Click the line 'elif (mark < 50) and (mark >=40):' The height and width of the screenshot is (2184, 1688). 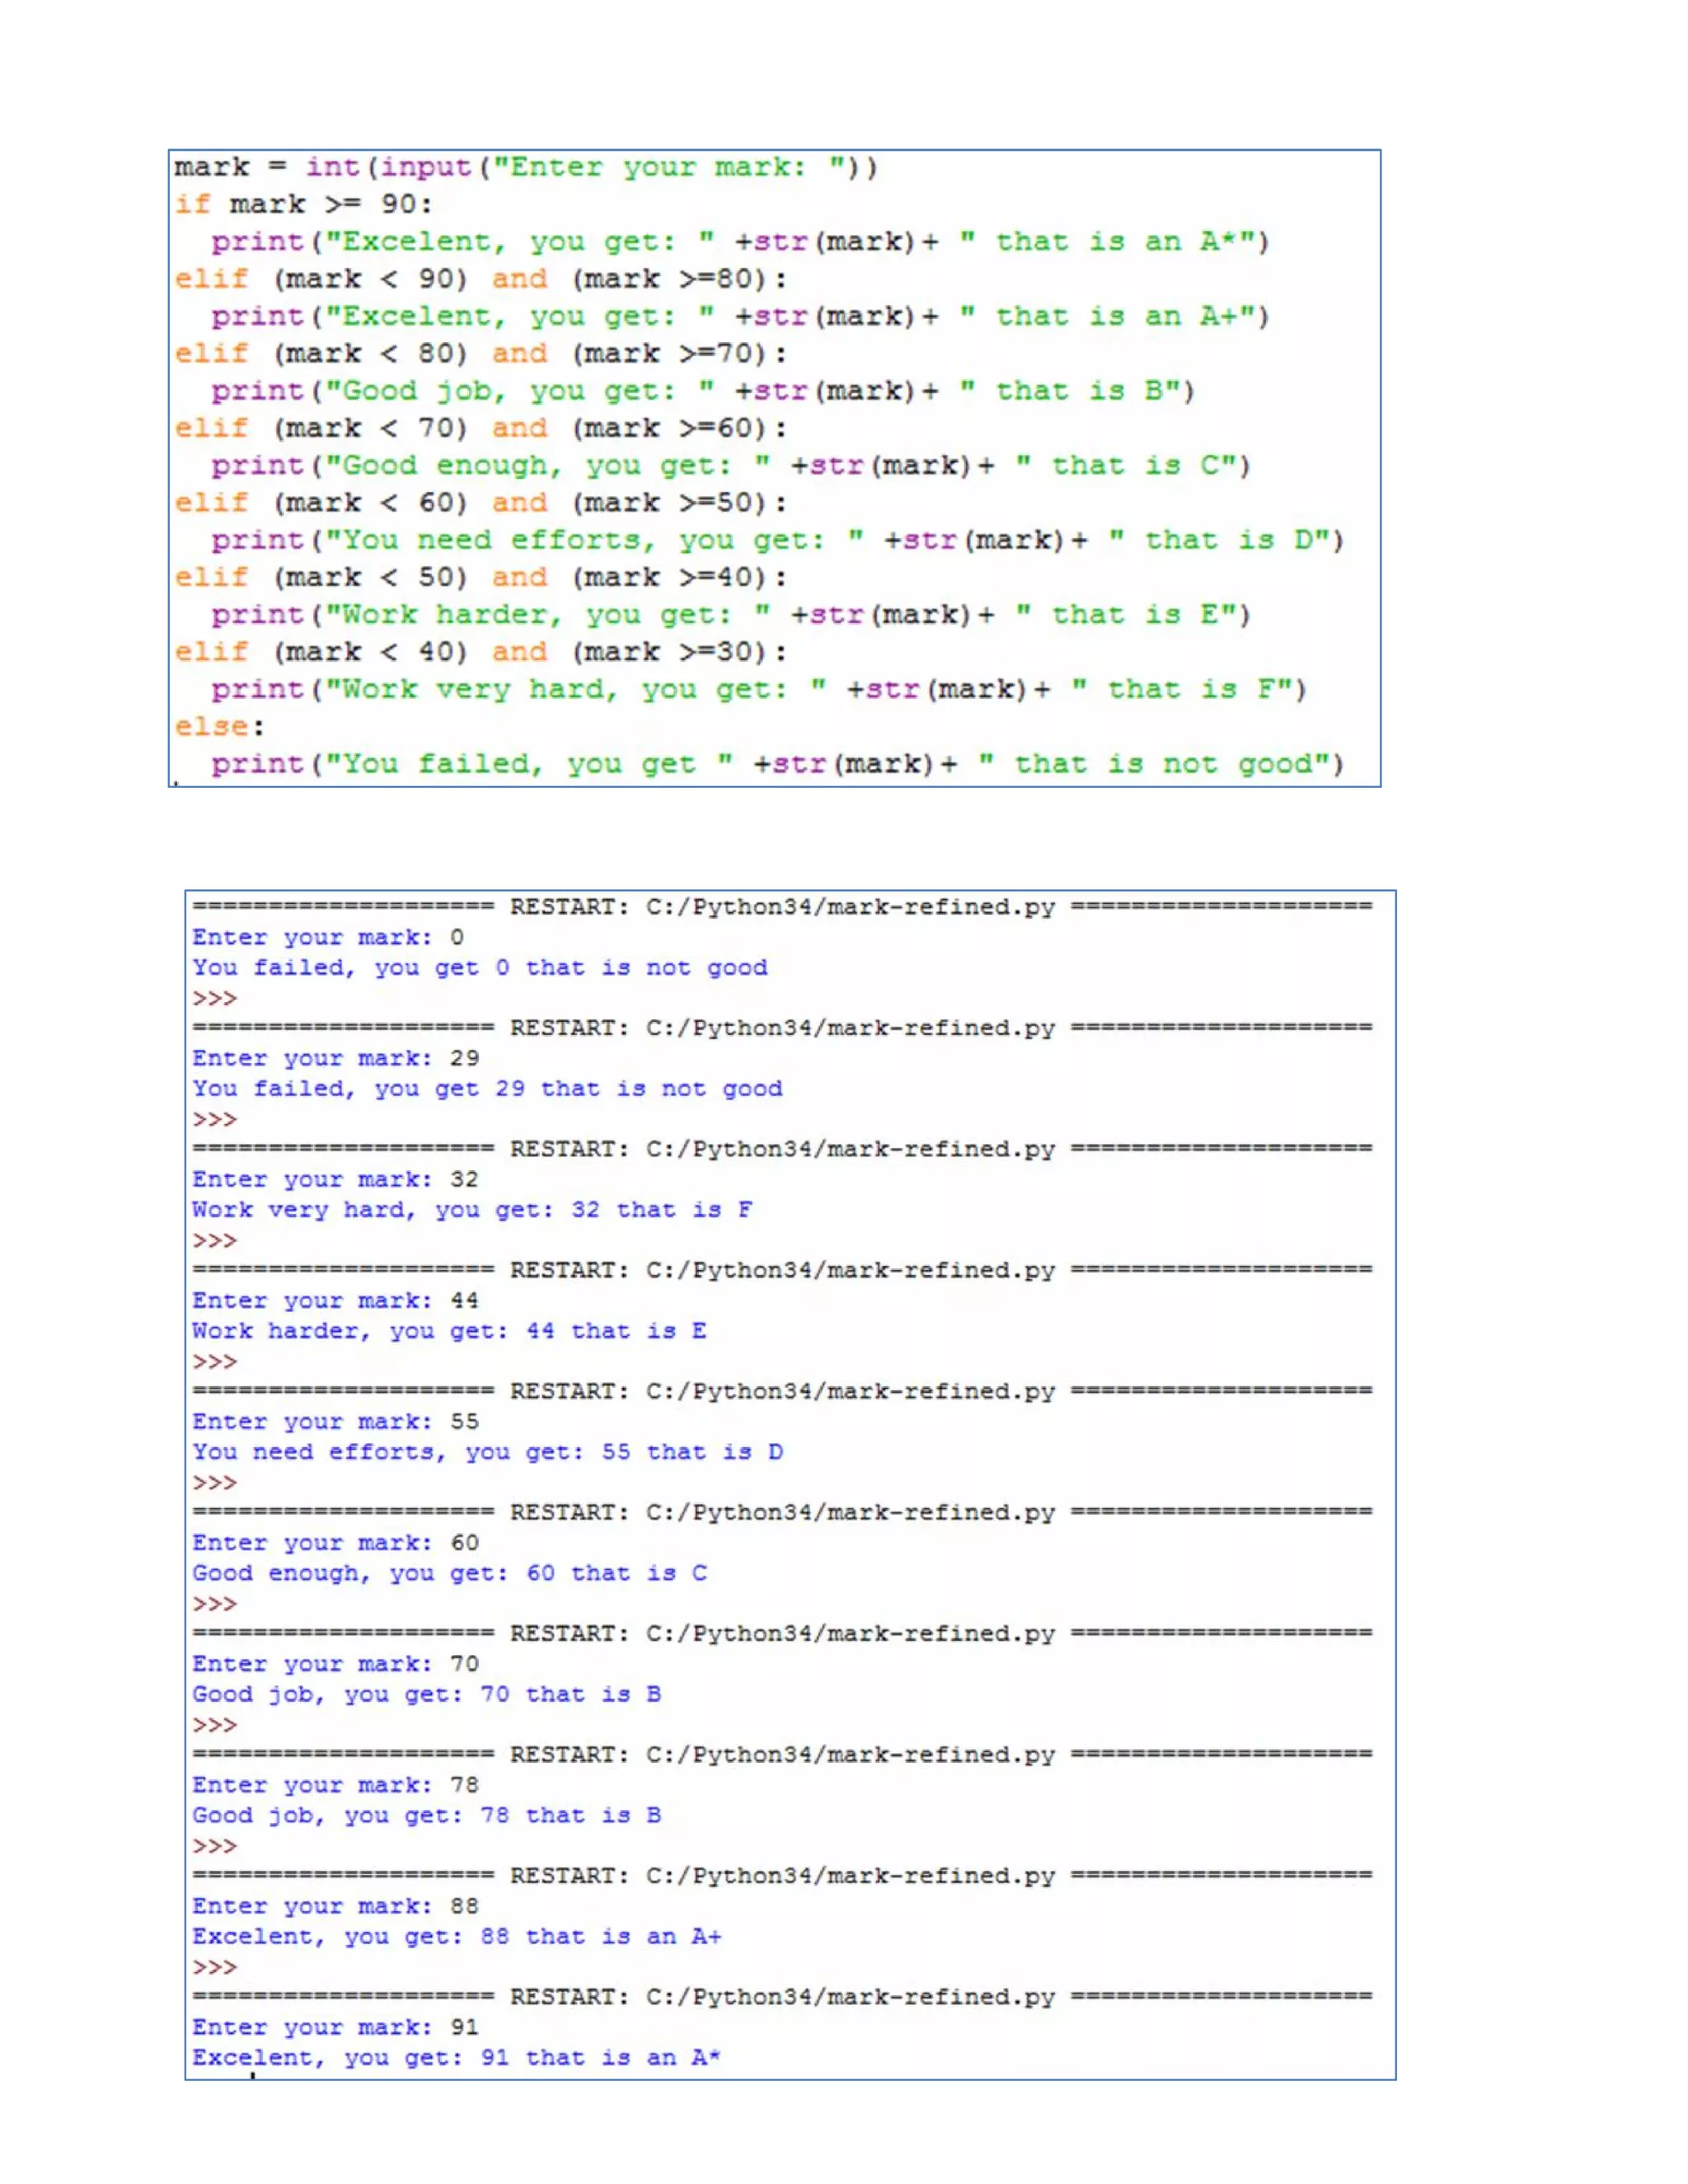[481, 577]
